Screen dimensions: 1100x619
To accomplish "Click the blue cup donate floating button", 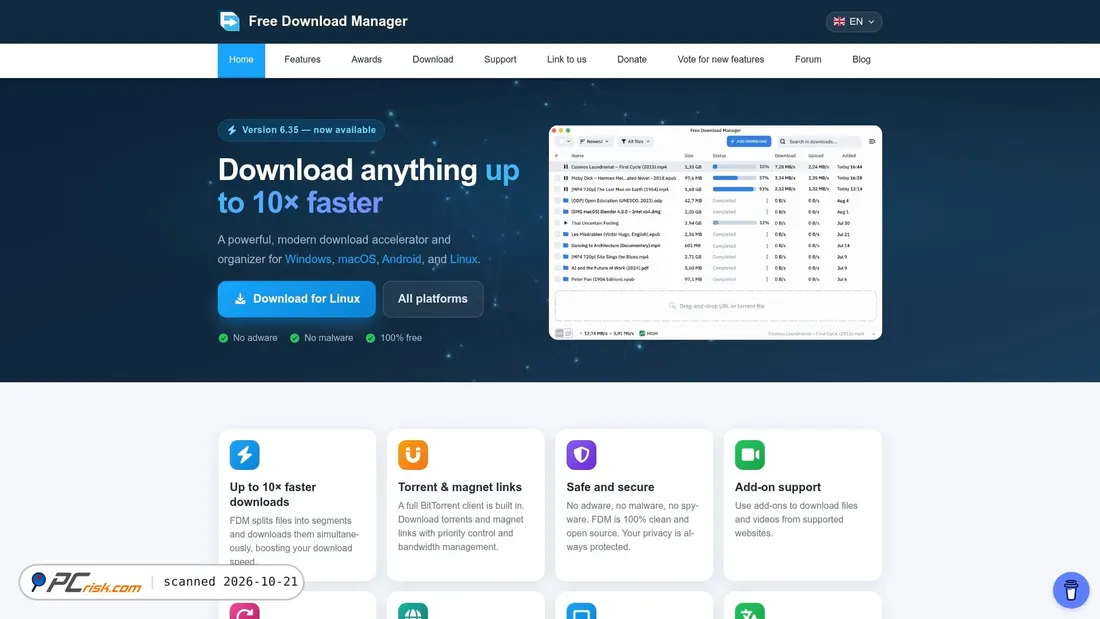I will click(x=1071, y=590).
